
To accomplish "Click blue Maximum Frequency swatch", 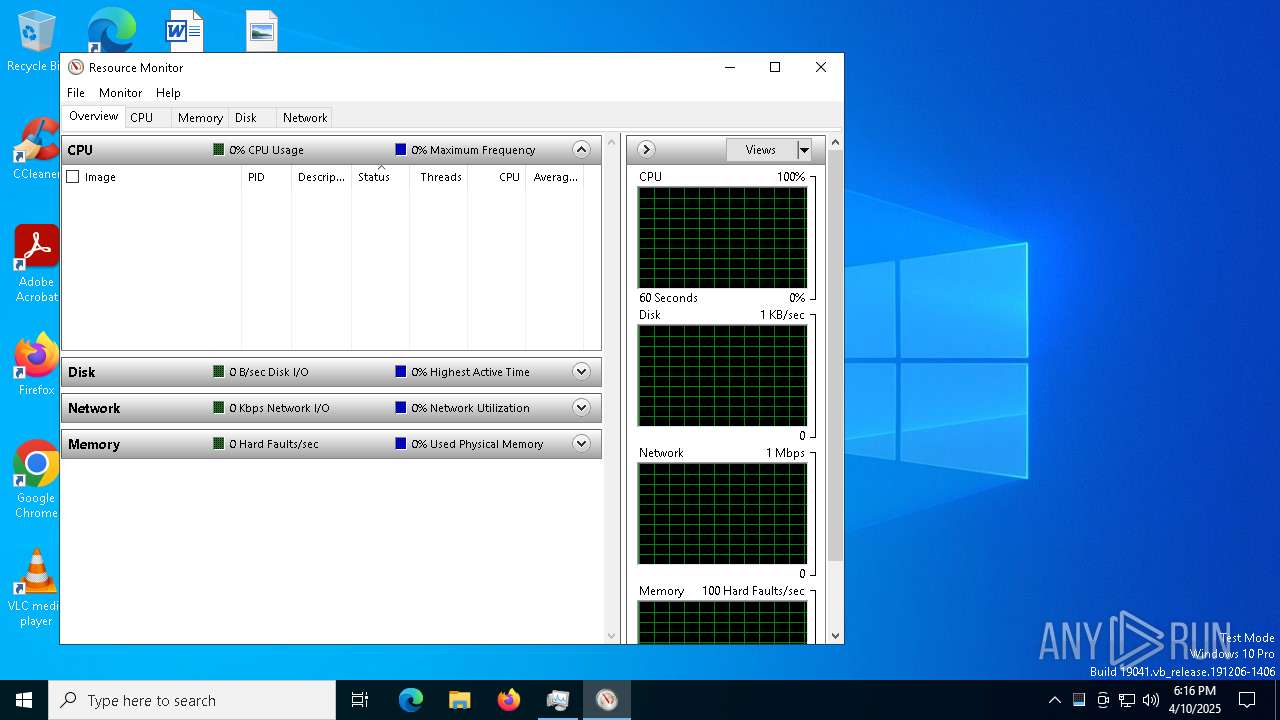I will [x=401, y=150].
